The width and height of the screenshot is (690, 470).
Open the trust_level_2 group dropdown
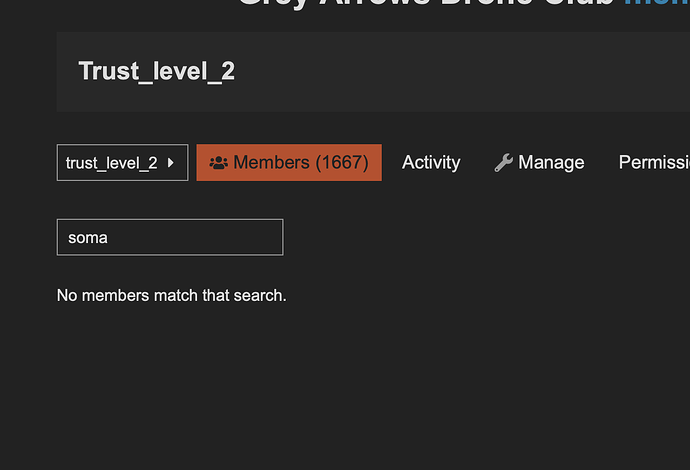tap(122, 162)
